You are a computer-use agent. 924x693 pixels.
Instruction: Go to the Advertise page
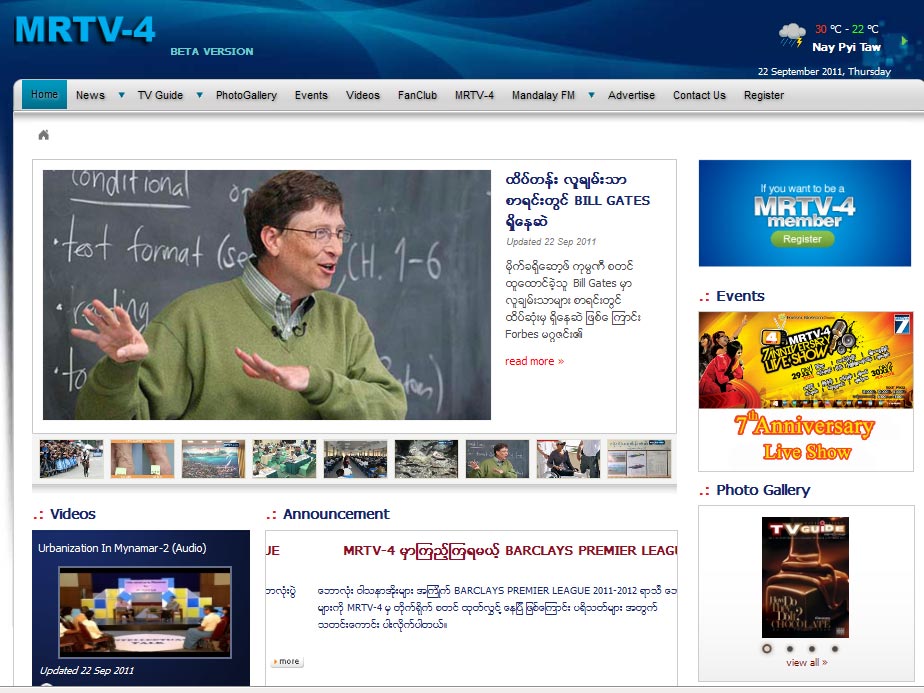coord(631,95)
